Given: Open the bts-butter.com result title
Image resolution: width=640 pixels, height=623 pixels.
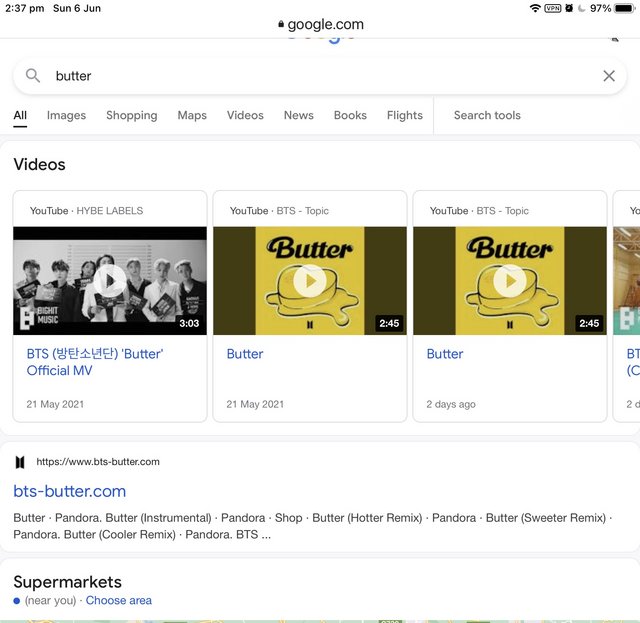Looking at the screenshot, I should 69,491.
